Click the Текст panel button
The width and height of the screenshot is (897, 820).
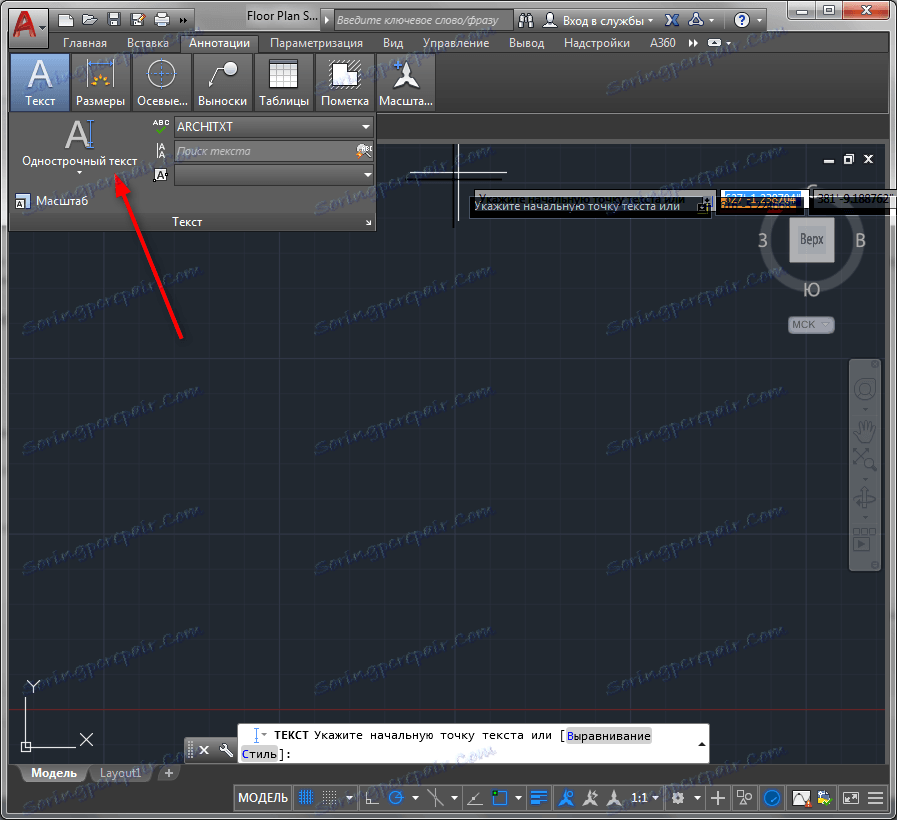click(x=40, y=82)
